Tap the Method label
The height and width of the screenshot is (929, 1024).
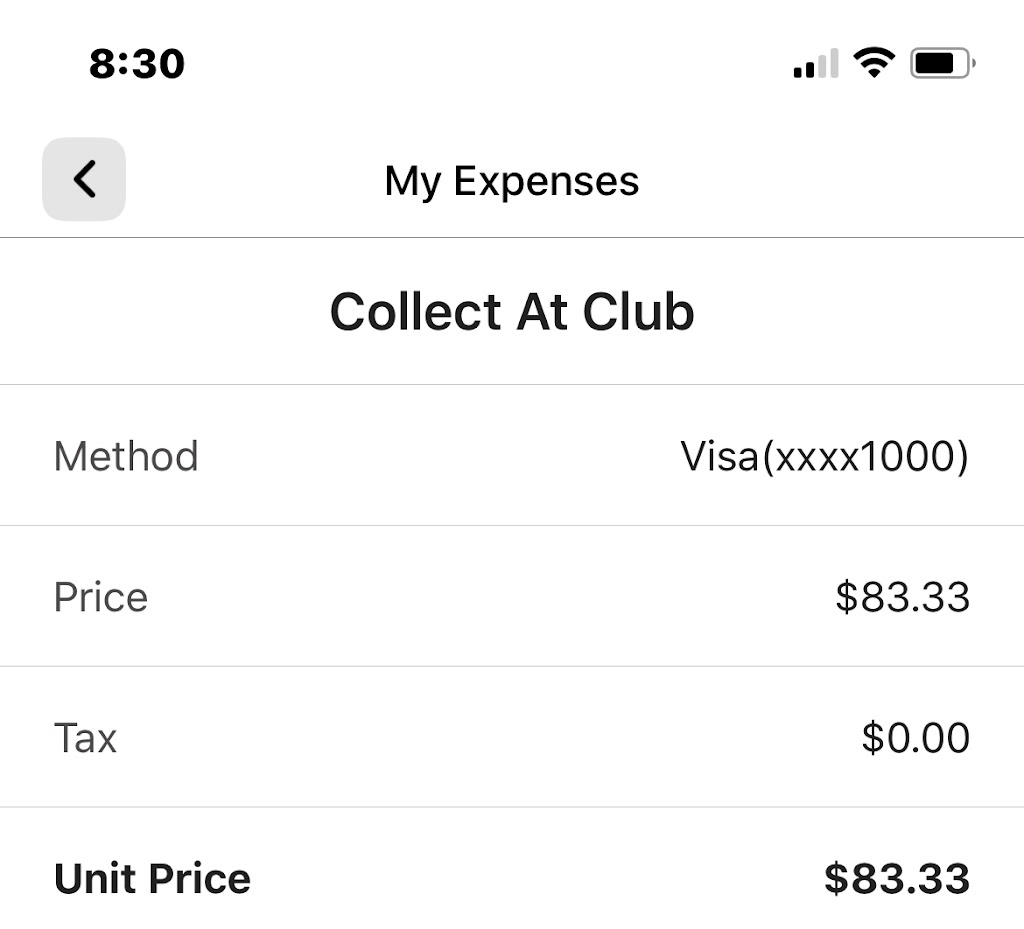[x=126, y=457]
